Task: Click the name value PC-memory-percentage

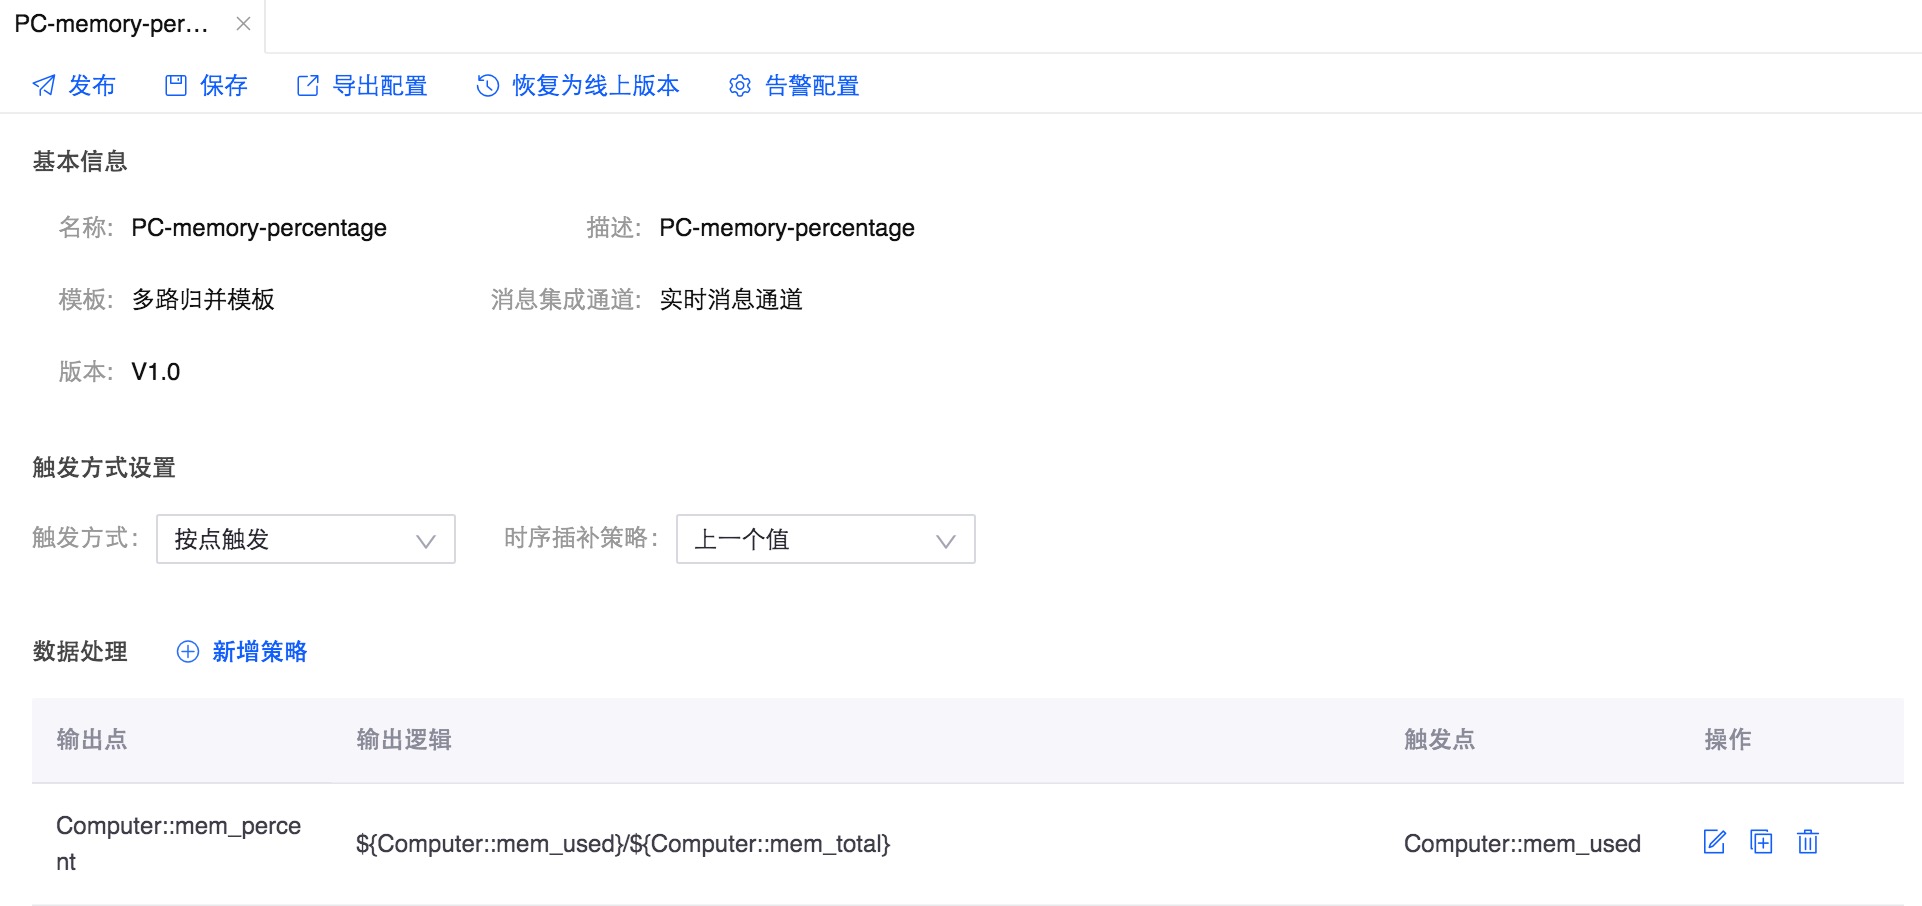Action: pyautogui.click(x=259, y=228)
